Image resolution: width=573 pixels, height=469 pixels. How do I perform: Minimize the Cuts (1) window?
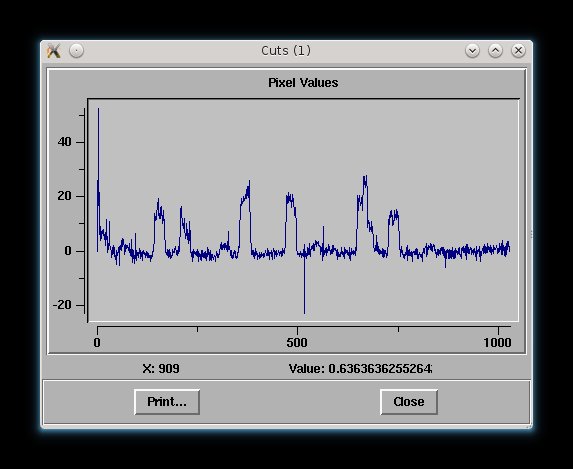[x=472, y=50]
